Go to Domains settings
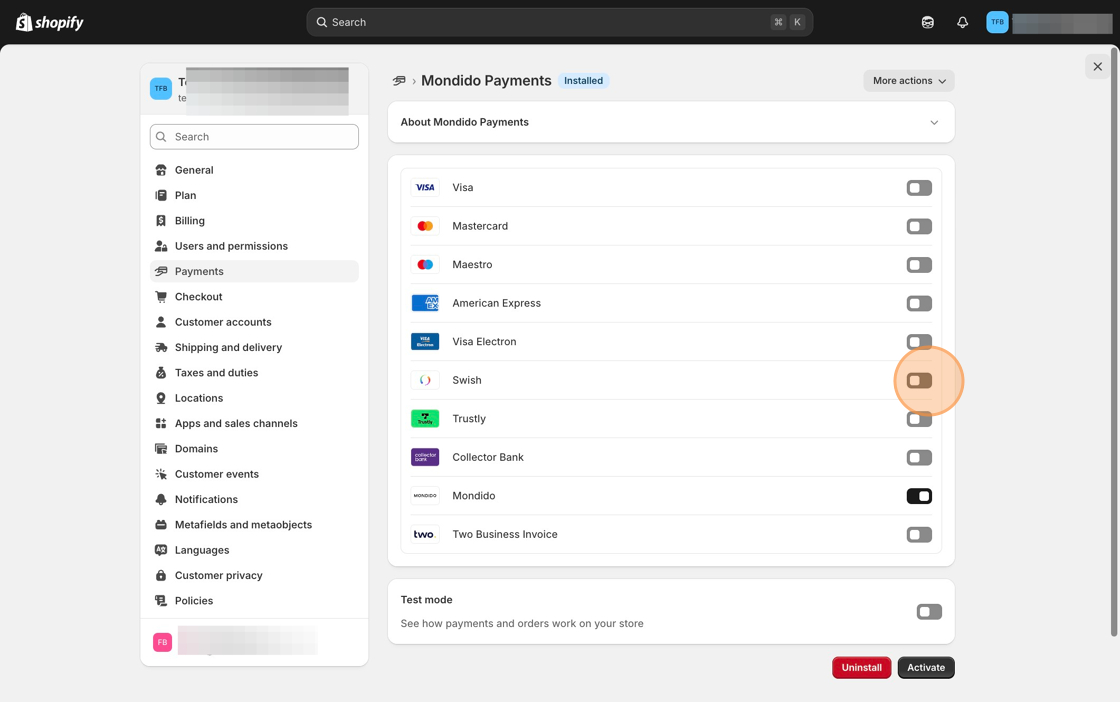Viewport: 1120px width, 702px height. [254, 448]
